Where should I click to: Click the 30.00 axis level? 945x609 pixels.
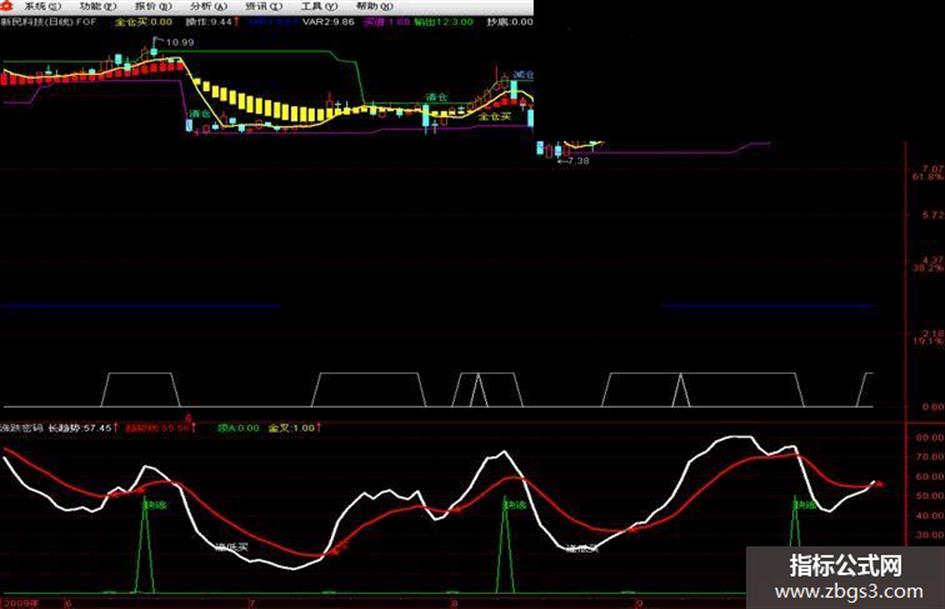tap(930, 535)
